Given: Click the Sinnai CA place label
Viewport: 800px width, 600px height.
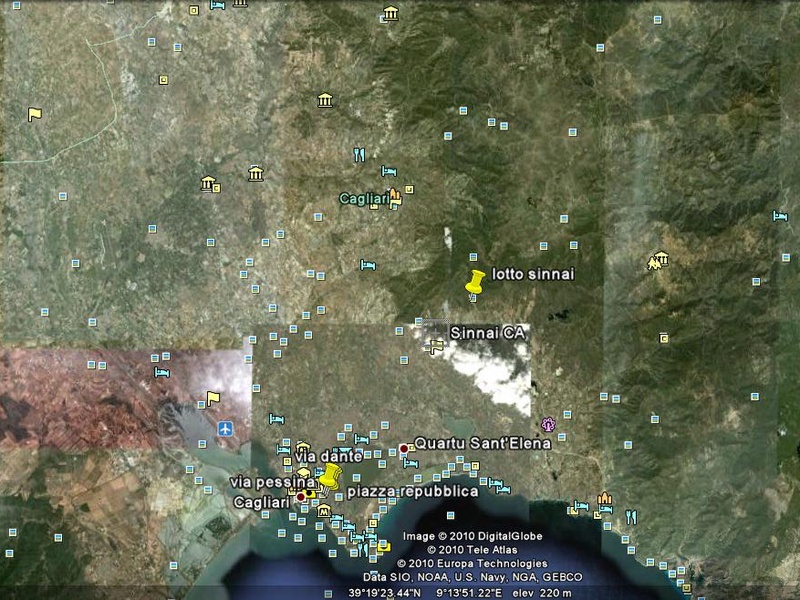Looking at the screenshot, I should click(x=487, y=331).
